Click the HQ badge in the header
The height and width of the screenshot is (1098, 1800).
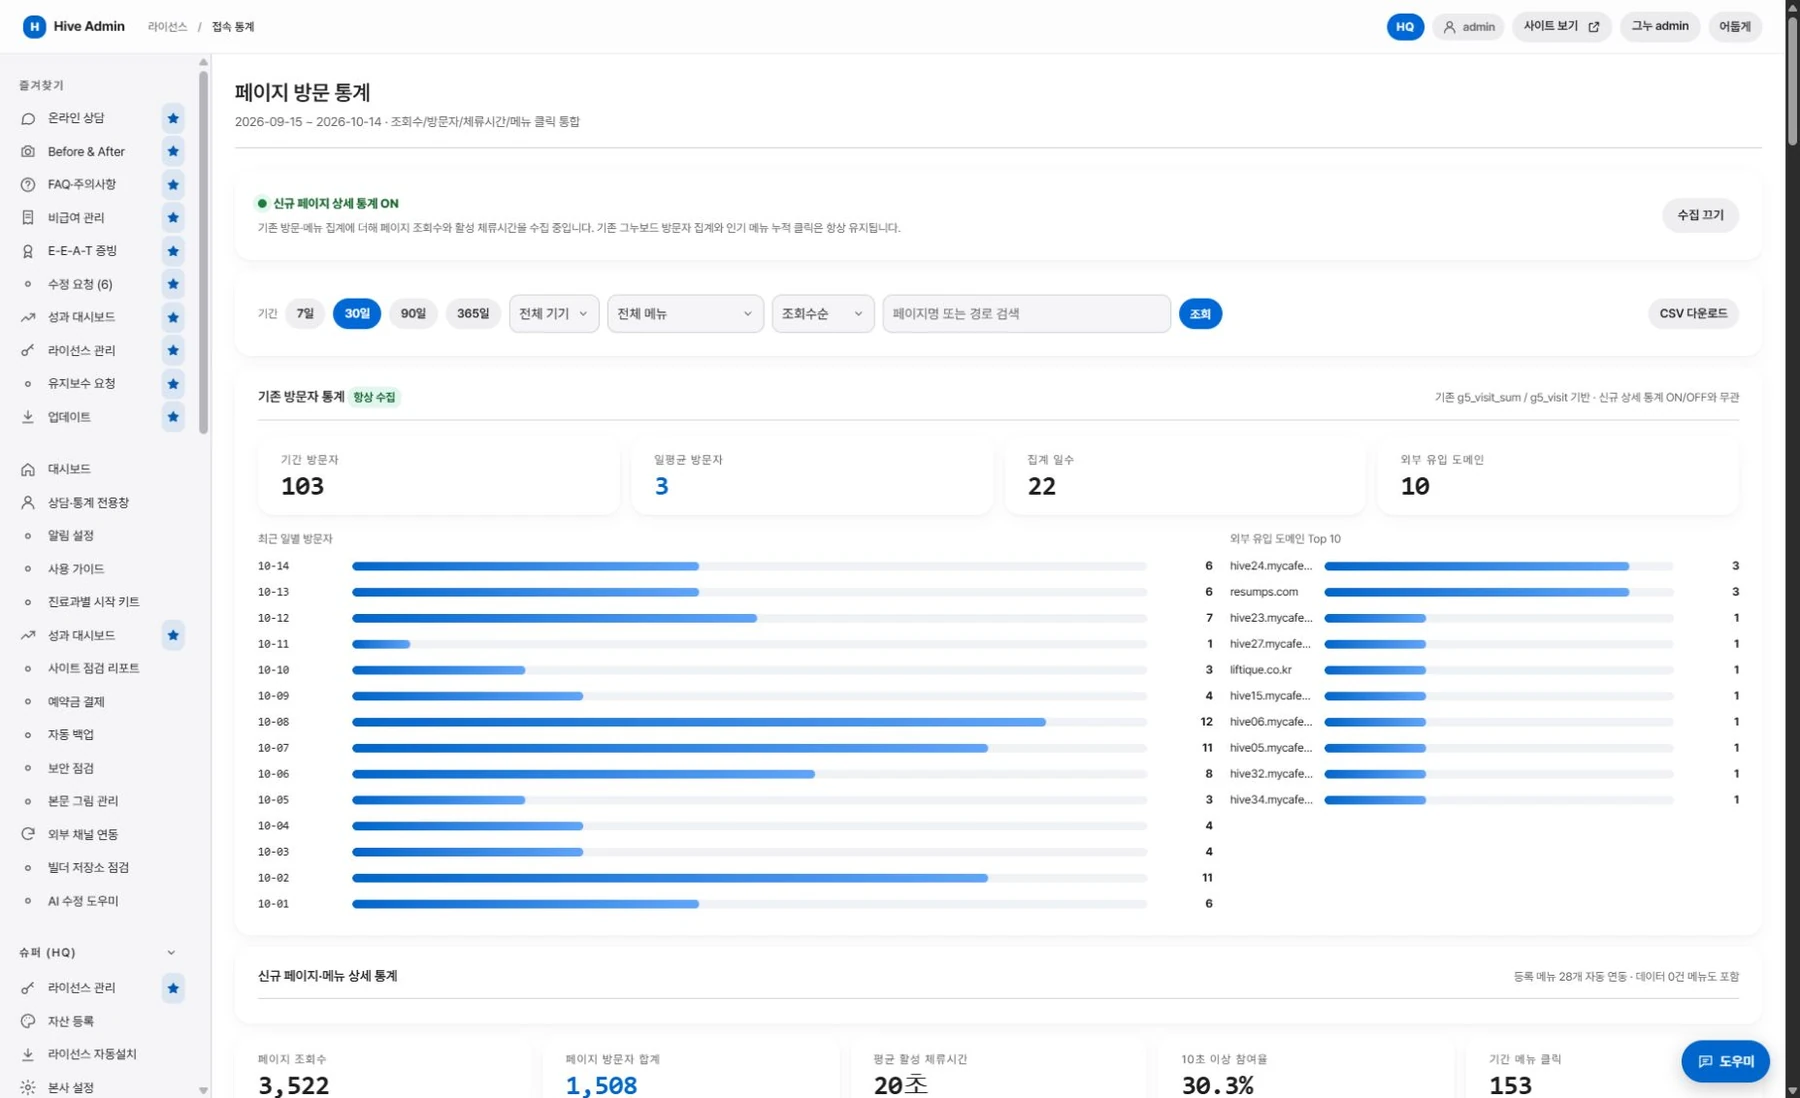pos(1404,27)
